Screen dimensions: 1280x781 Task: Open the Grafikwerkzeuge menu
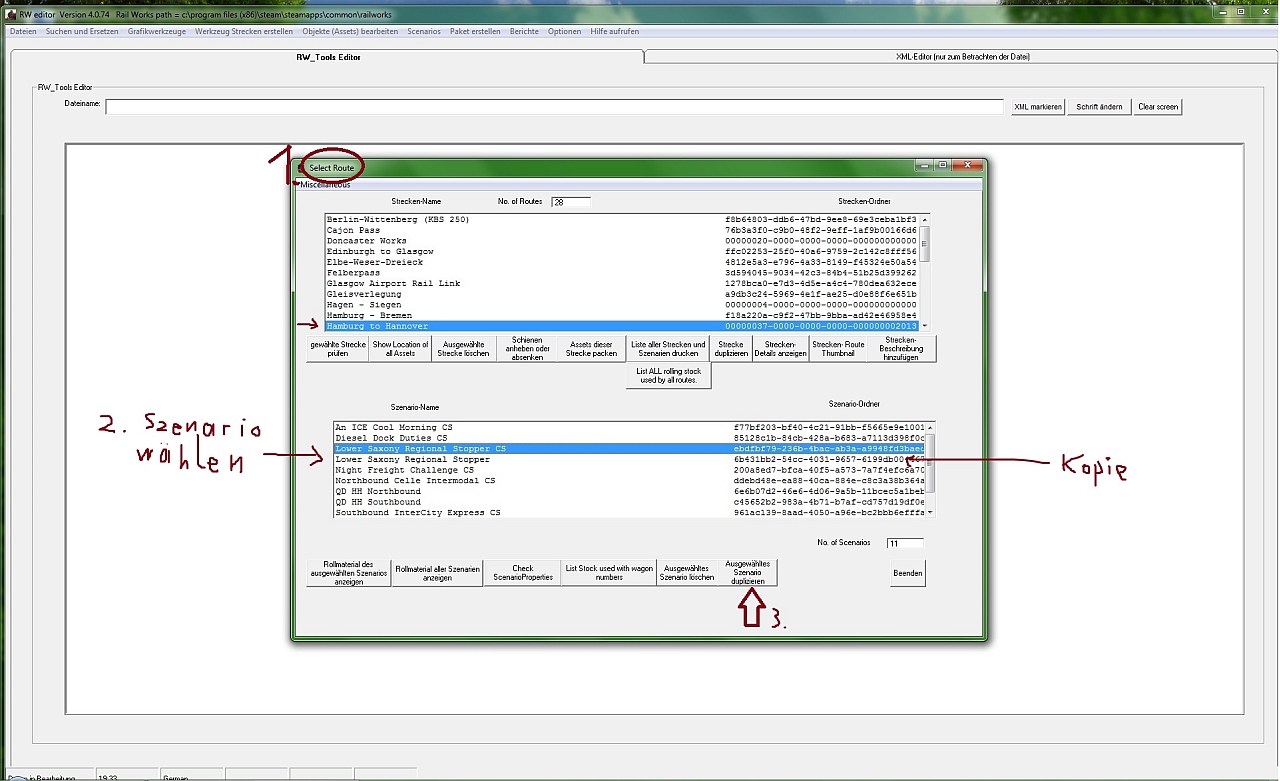(156, 31)
